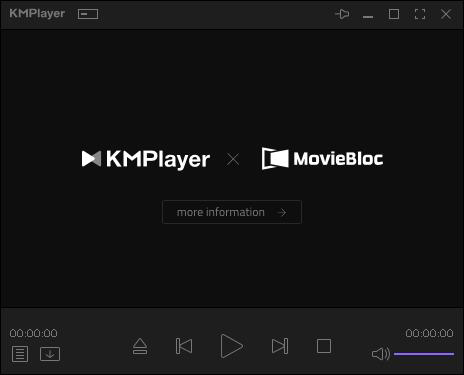Enter fullscreen mode
Screen dimensions: 464x375
pos(420,14)
